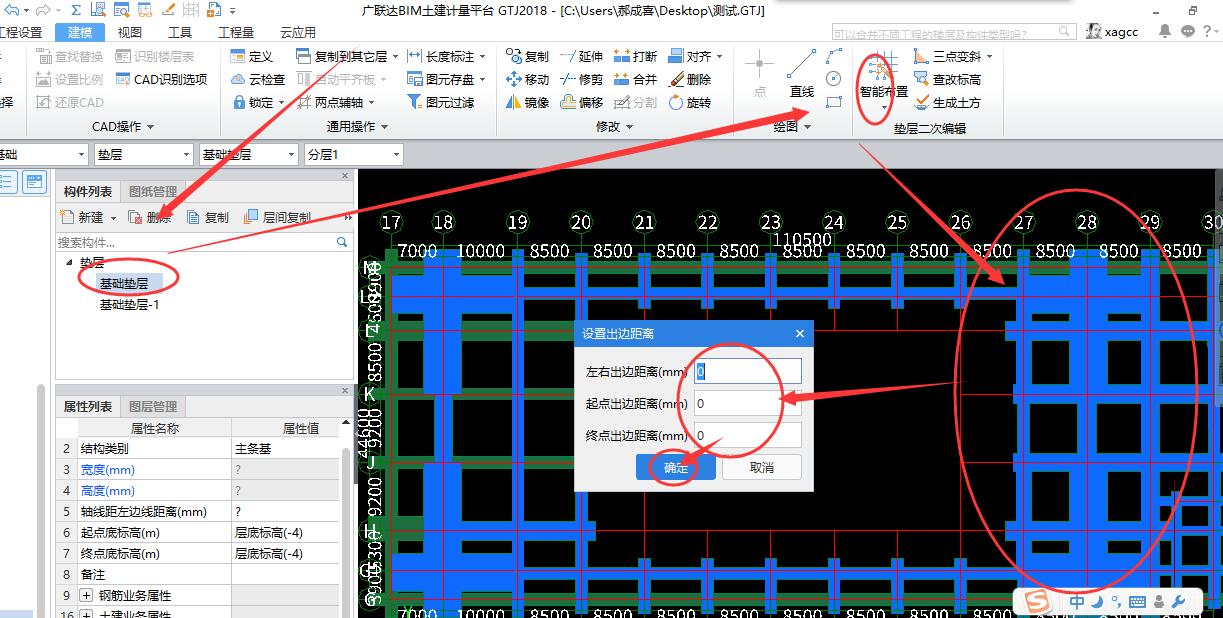Open the 垫层 component type combo box
Image resolution: width=1223 pixels, height=618 pixels.
click(x=143, y=155)
